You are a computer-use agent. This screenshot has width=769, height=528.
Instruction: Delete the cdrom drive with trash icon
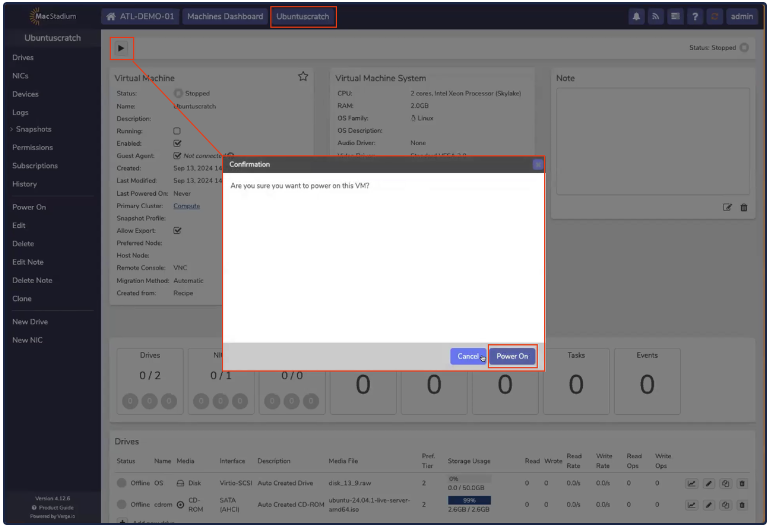[x=742, y=504]
